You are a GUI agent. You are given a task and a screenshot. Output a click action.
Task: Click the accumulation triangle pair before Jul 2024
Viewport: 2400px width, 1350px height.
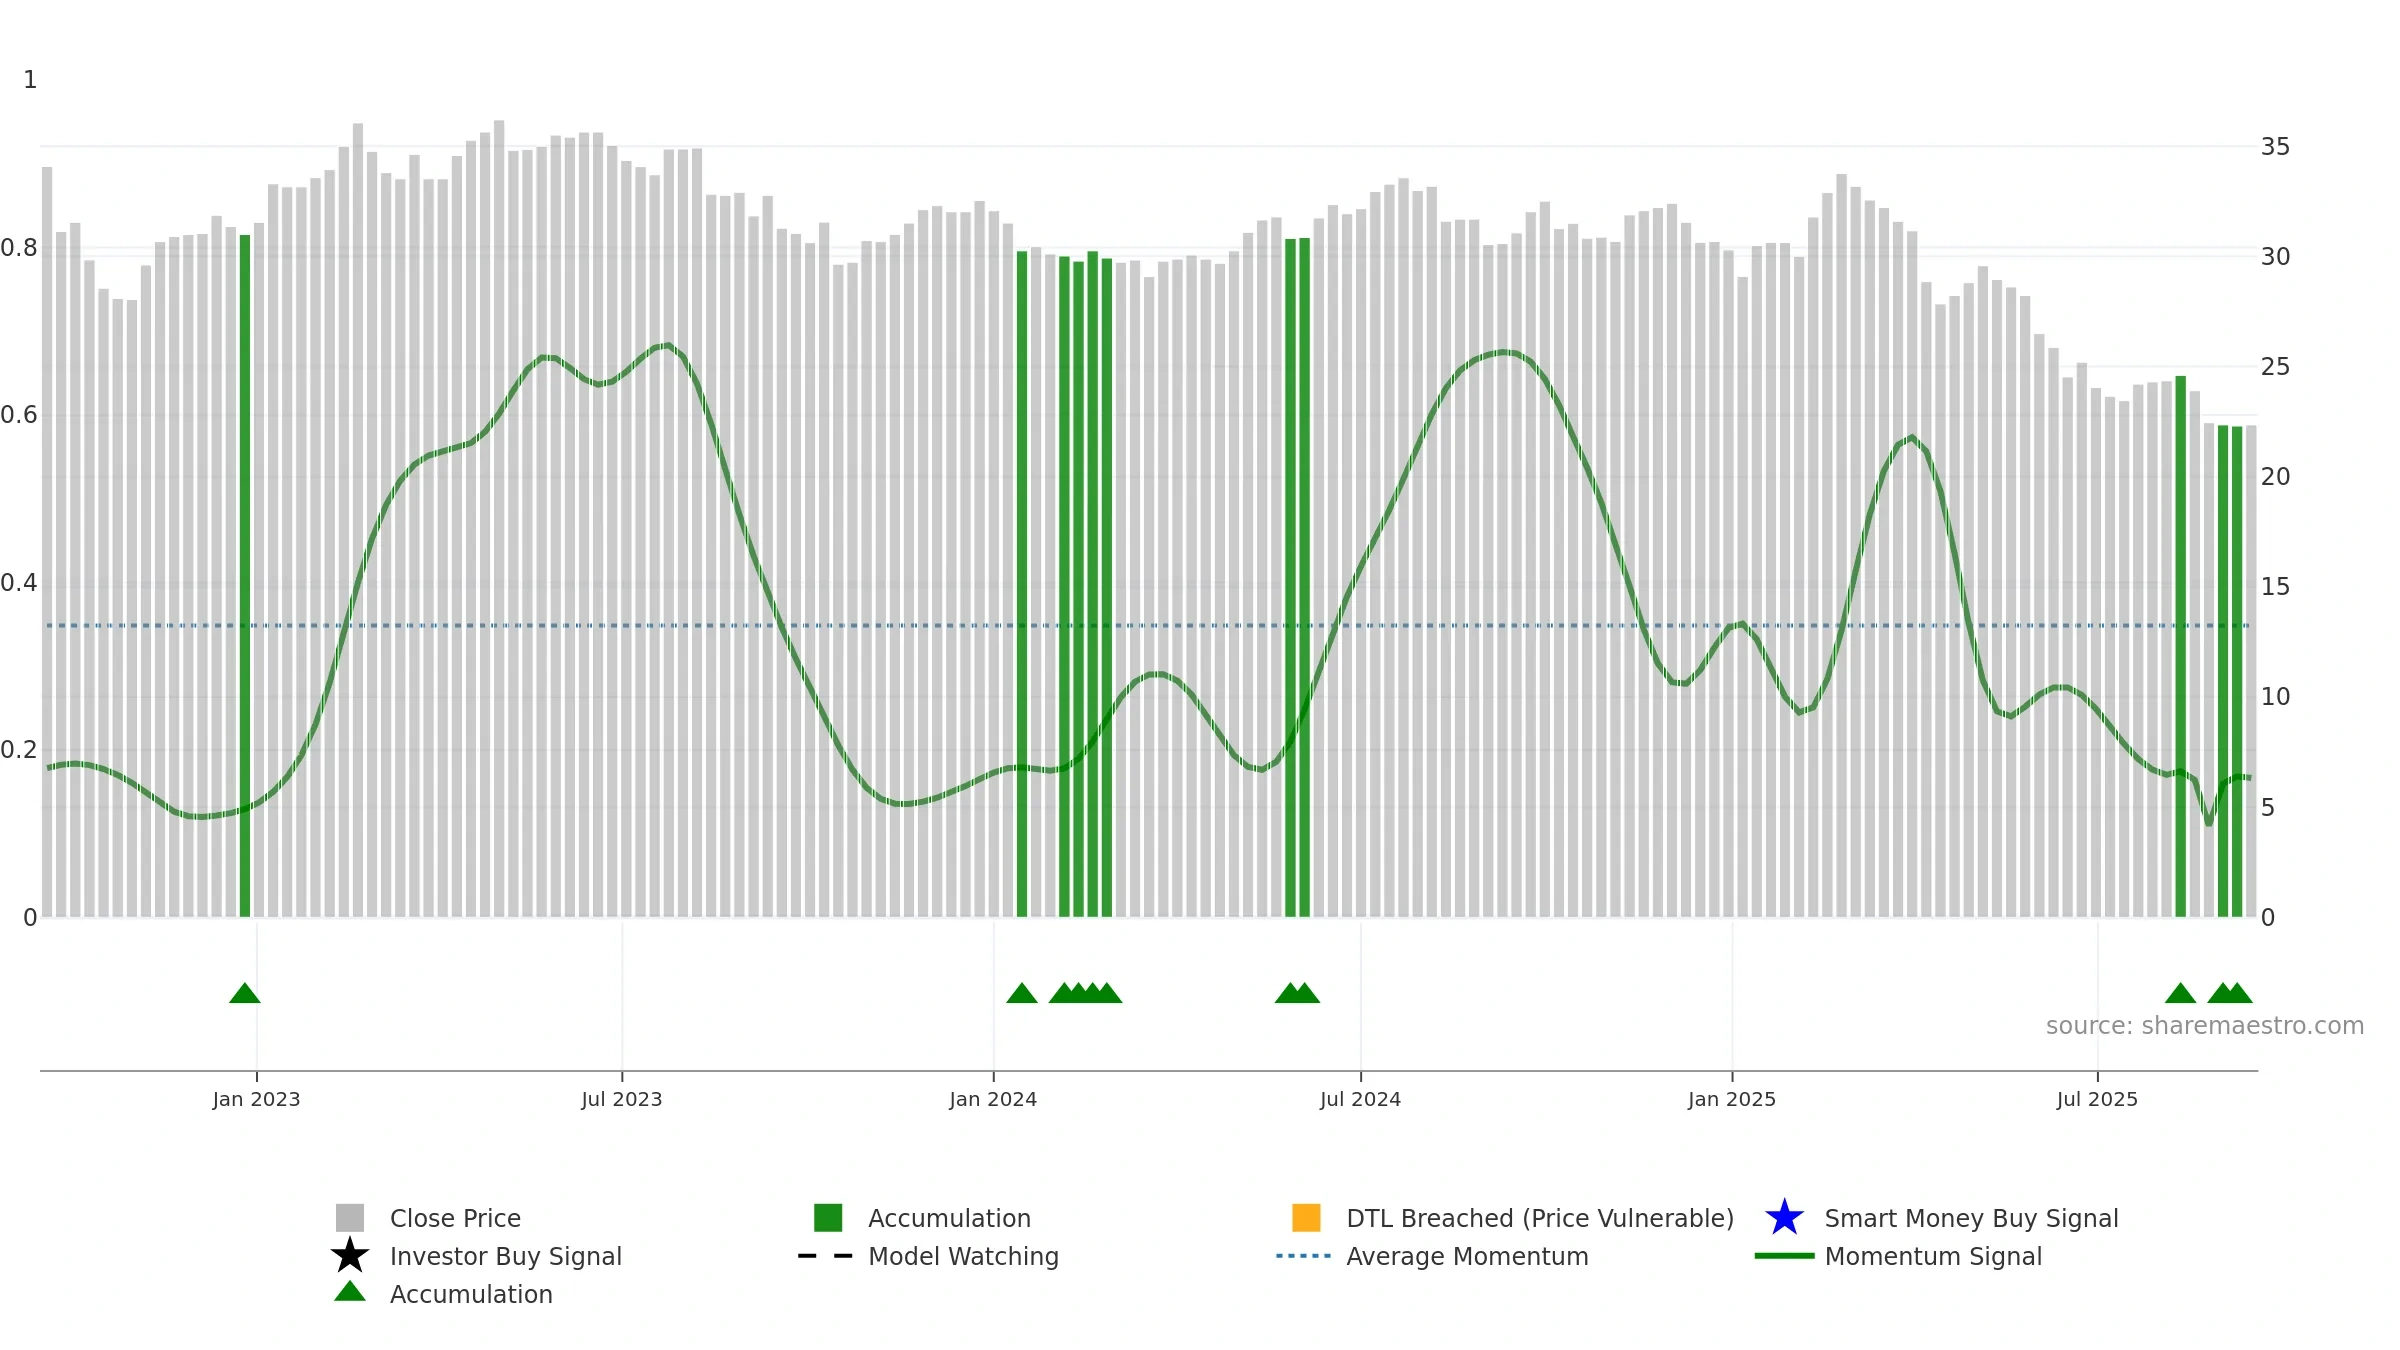point(1297,993)
